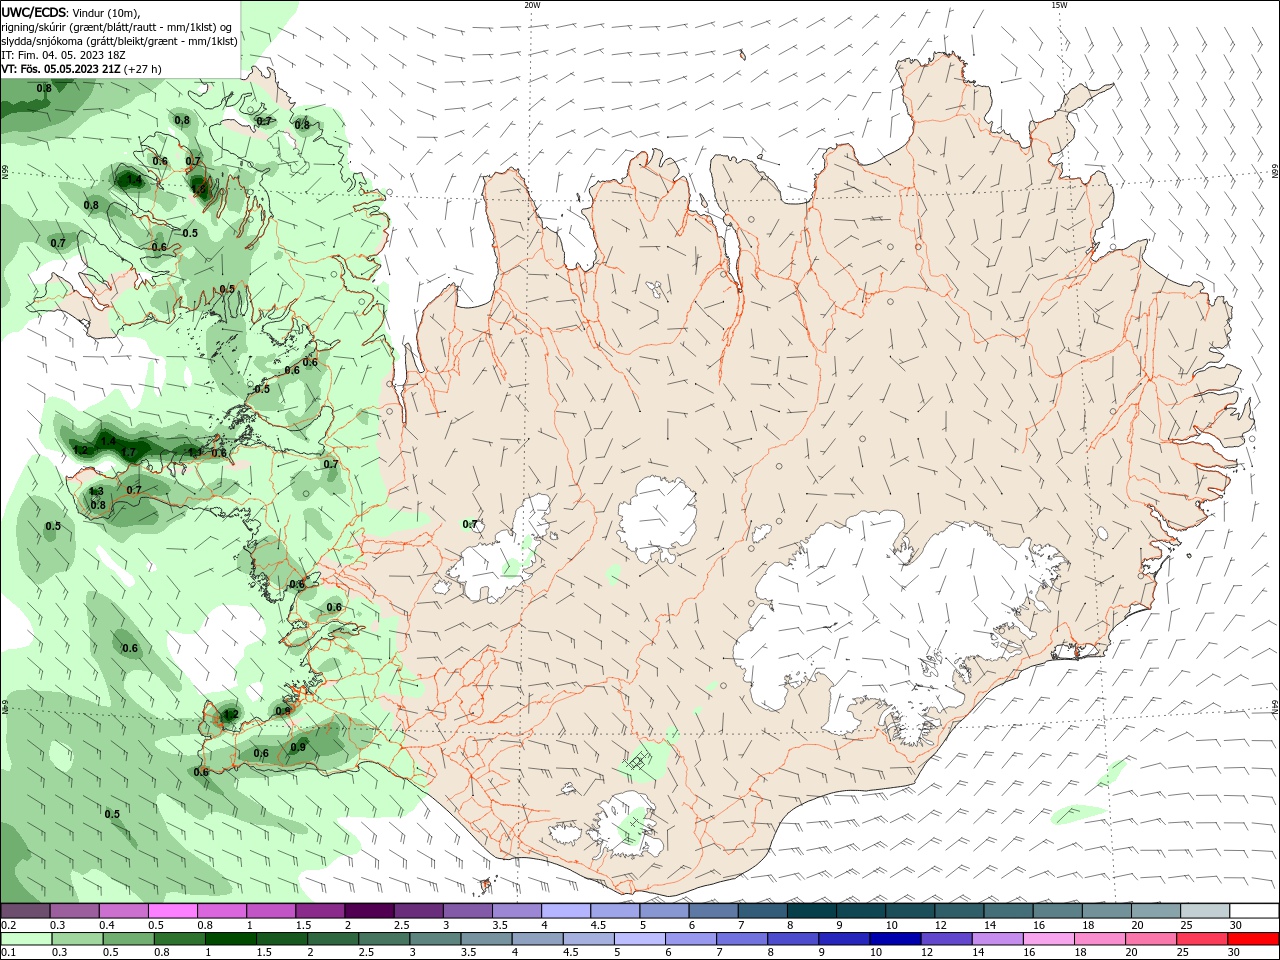The height and width of the screenshot is (960, 1280).
Task: Click the 30 label in the upper legend row
Action: 1236,925
